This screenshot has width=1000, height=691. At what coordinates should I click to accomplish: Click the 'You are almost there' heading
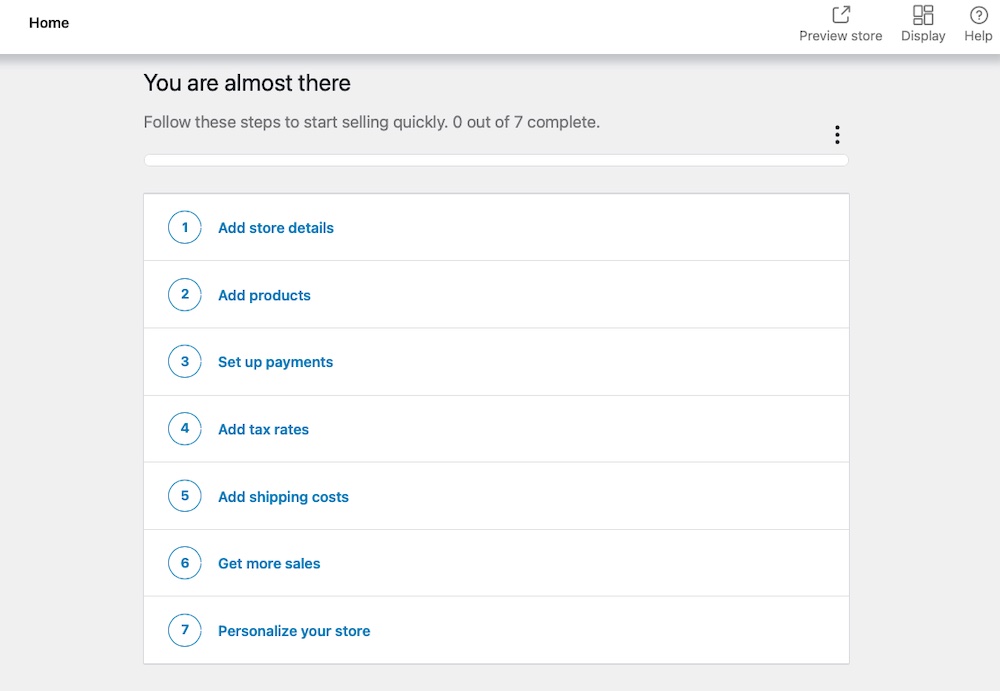[x=247, y=83]
